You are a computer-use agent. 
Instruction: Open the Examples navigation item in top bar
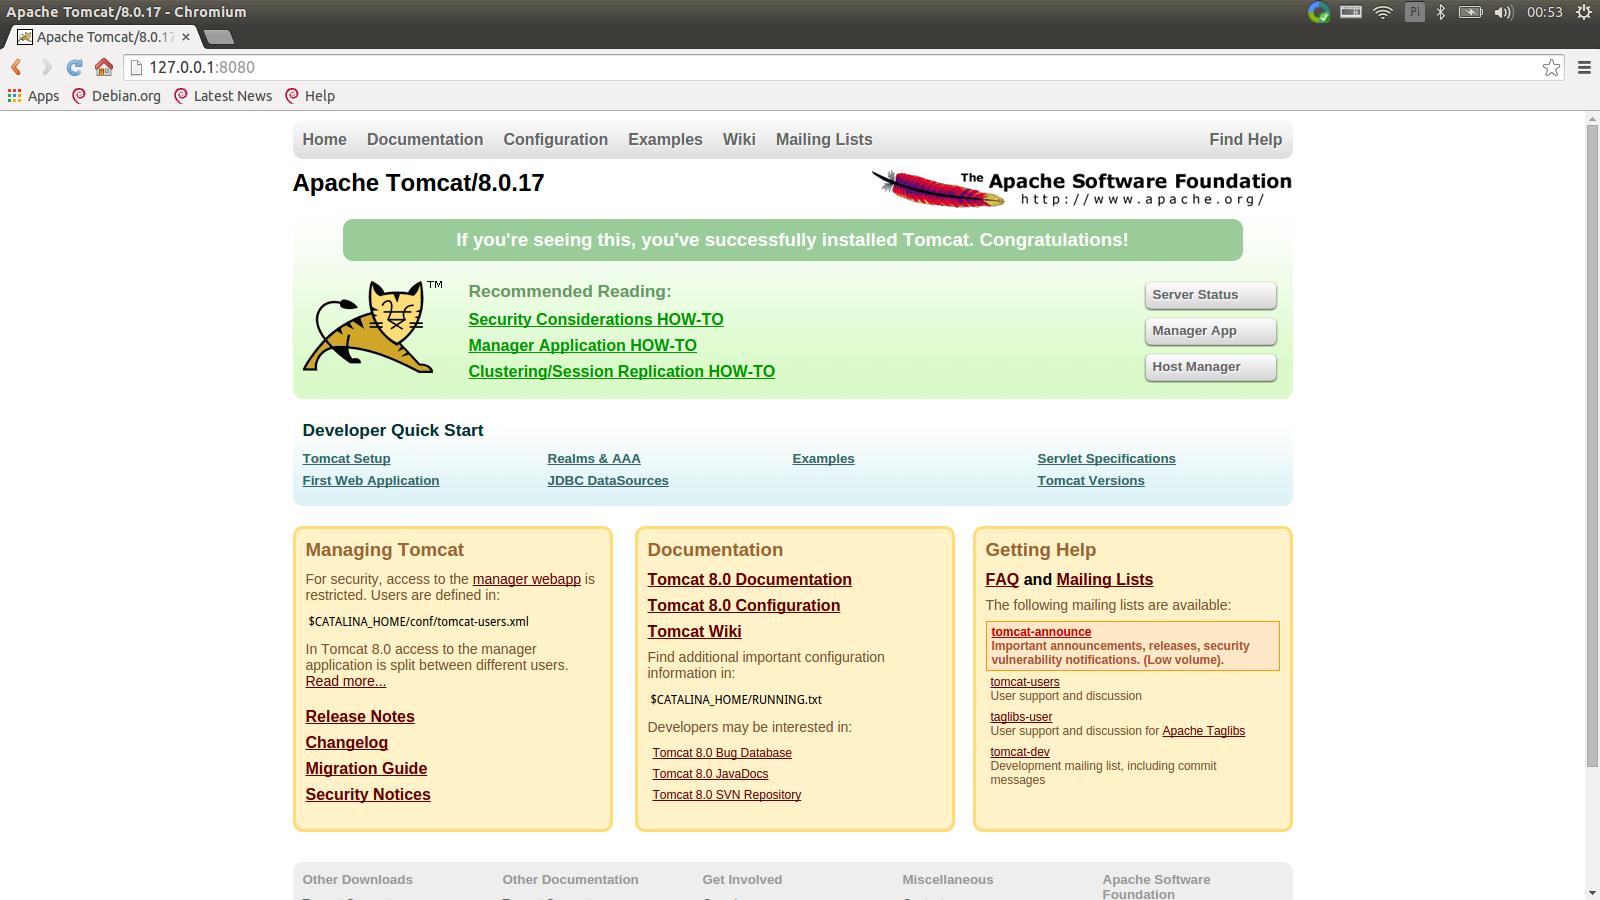[x=665, y=140]
